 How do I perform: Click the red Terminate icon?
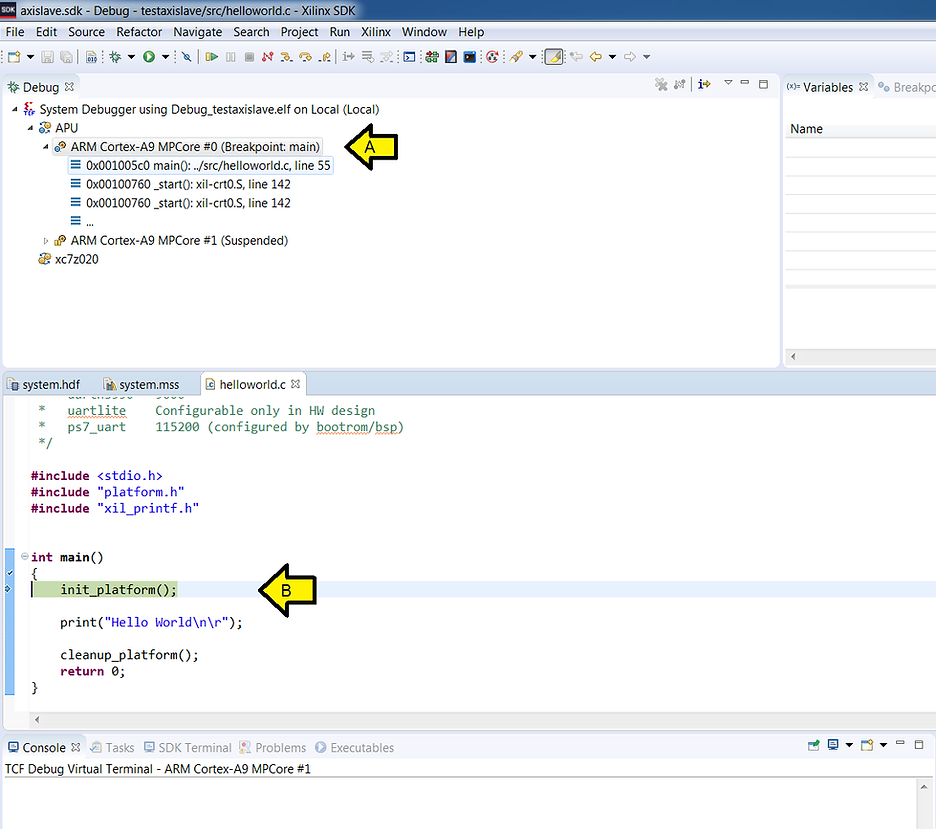tap(250, 56)
